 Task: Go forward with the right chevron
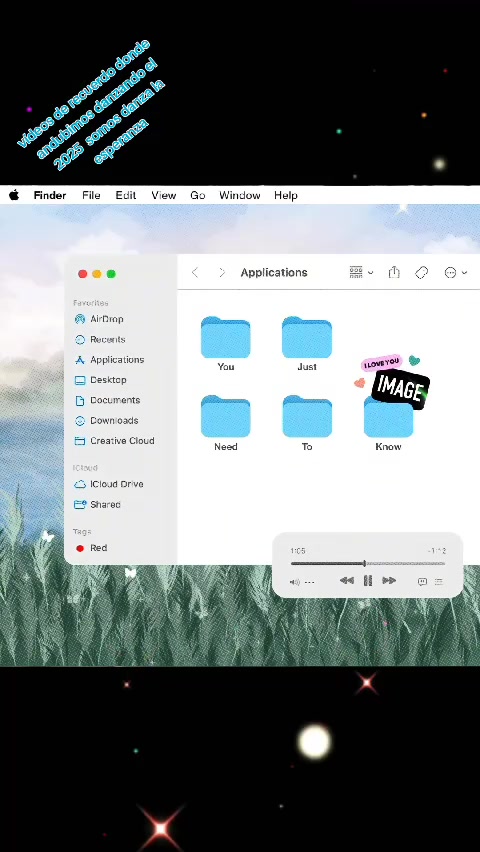pyautogui.click(x=222, y=272)
